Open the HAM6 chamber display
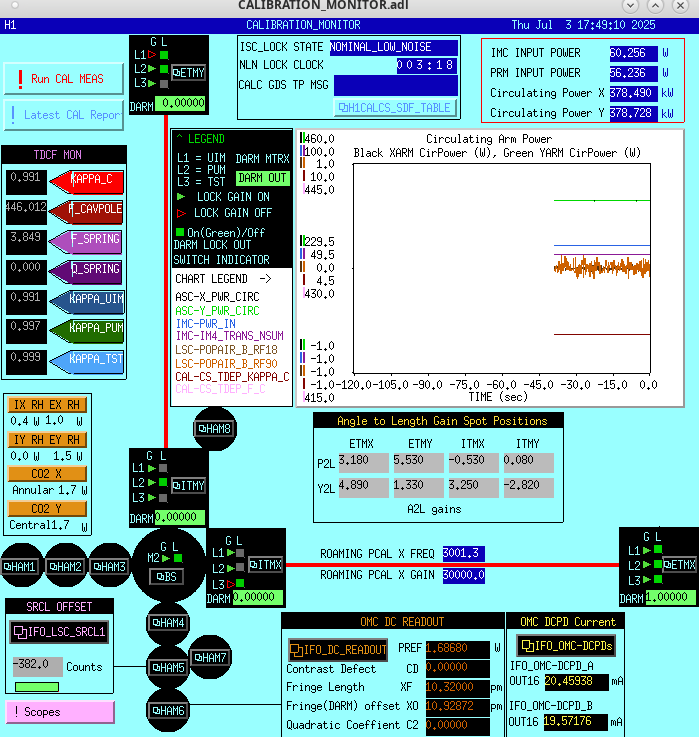This screenshot has height=737, width=699. [x=168, y=711]
